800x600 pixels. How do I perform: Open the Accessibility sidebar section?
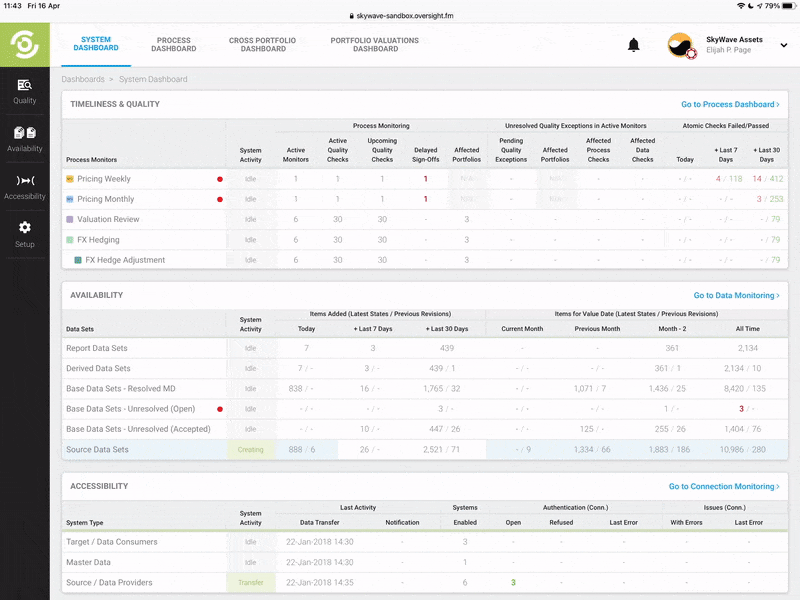(24, 187)
